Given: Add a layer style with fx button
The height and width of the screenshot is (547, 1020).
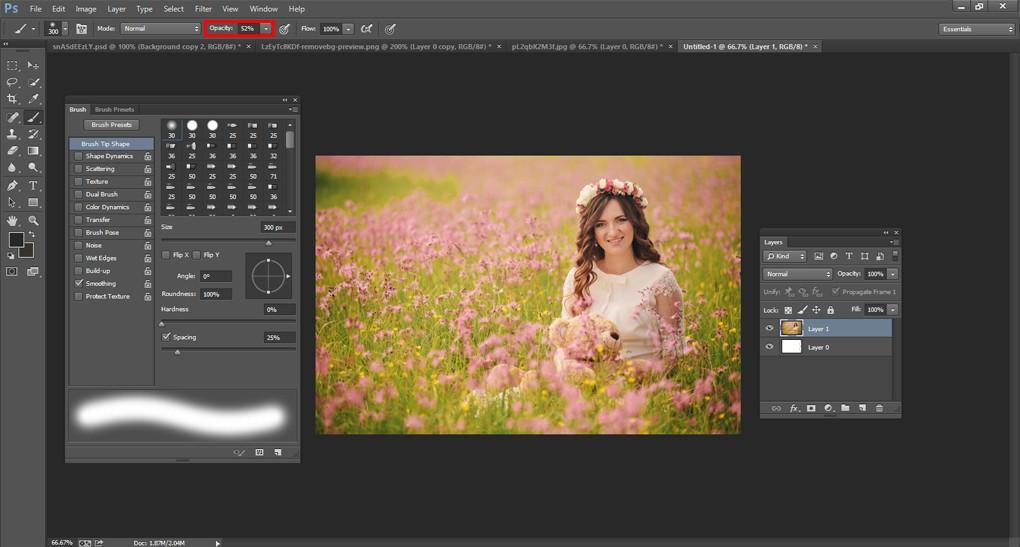Looking at the screenshot, I should (794, 408).
